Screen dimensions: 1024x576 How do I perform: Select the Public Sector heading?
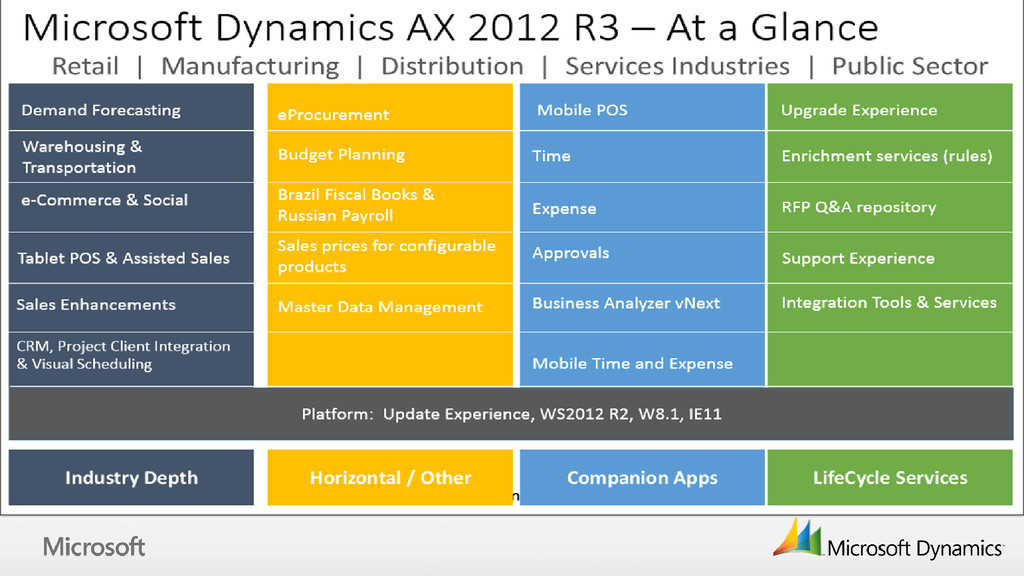click(x=910, y=66)
